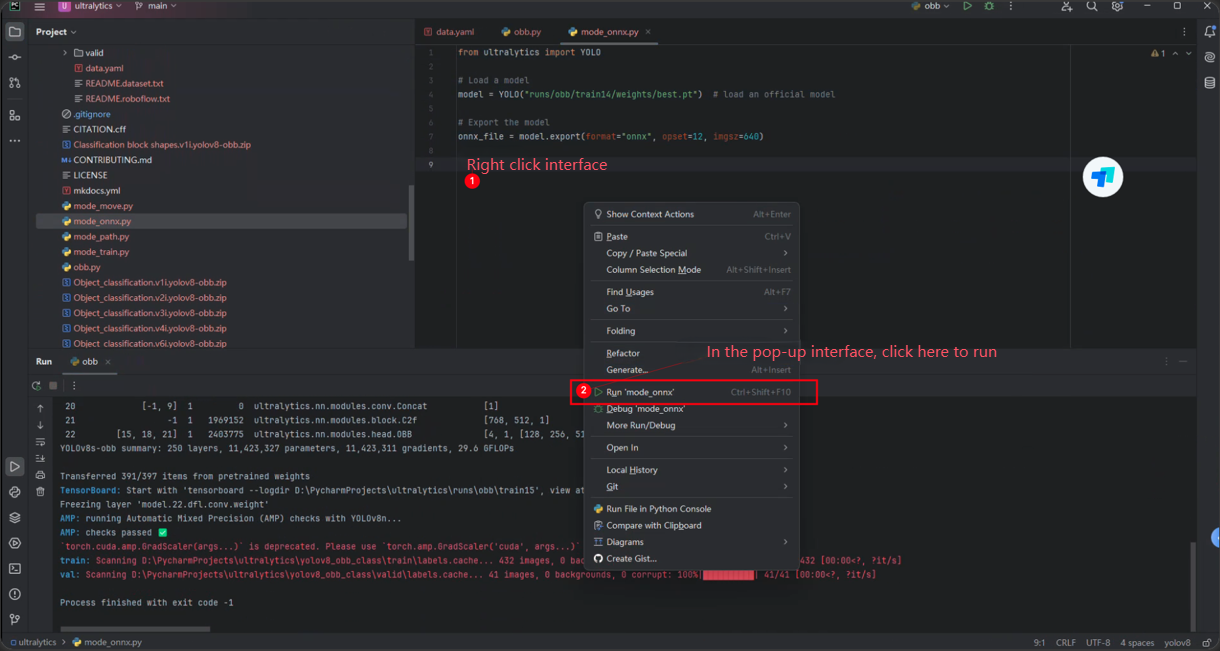
Task: Open the Terminal tool window
Action: click(x=14, y=569)
